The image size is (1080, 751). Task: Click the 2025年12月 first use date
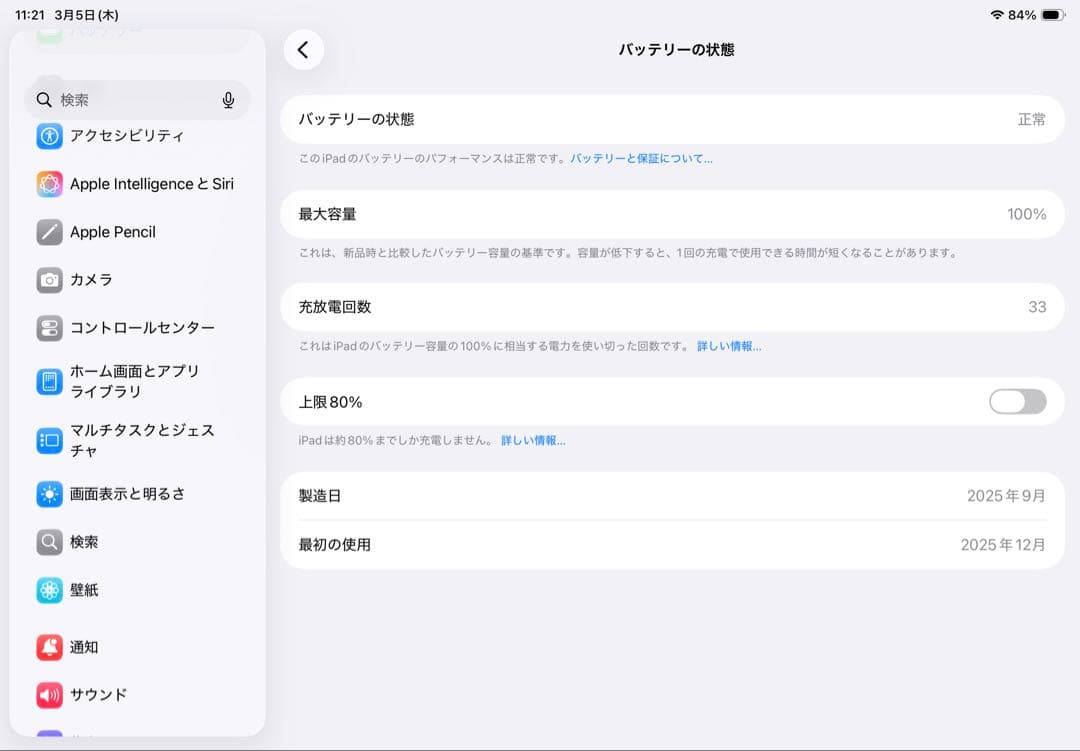tap(1003, 545)
